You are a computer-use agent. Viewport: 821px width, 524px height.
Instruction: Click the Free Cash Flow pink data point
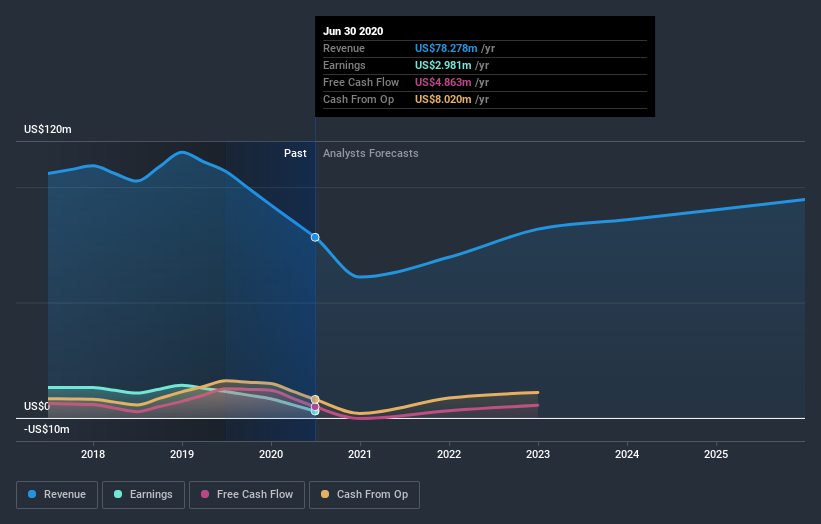(315, 407)
